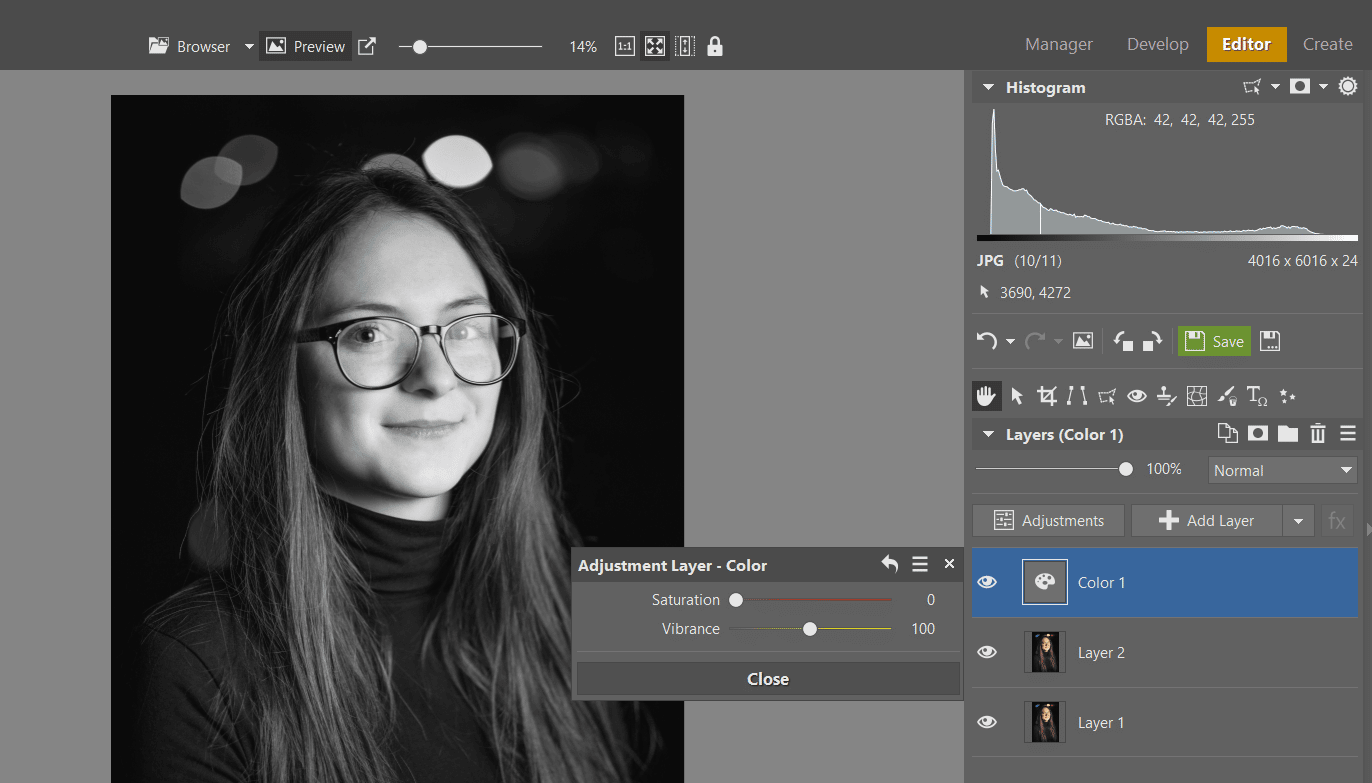Screen dimensions: 1372x783
Task: Open preview in external window icon
Action: 367,46
